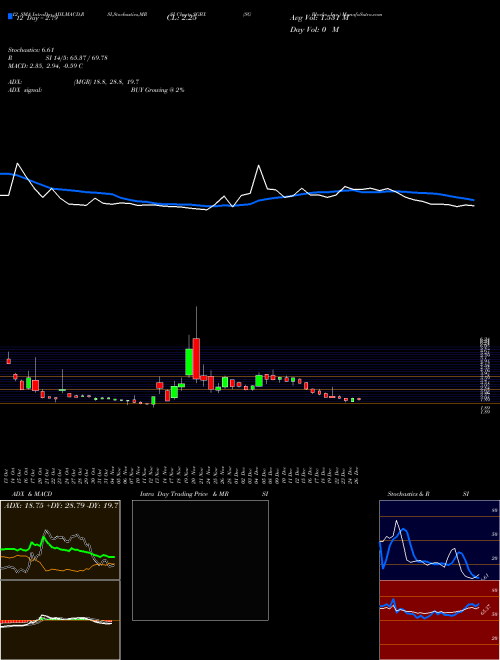Click the 'Stochastics & R' panel title
This screenshot has width=500, height=660.
[409, 494]
